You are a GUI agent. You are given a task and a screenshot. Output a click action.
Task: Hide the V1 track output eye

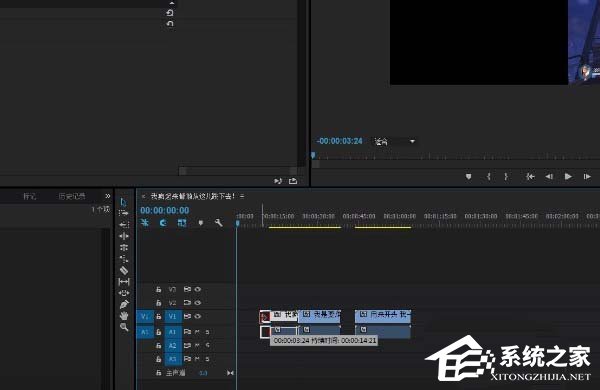click(x=197, y=316)
